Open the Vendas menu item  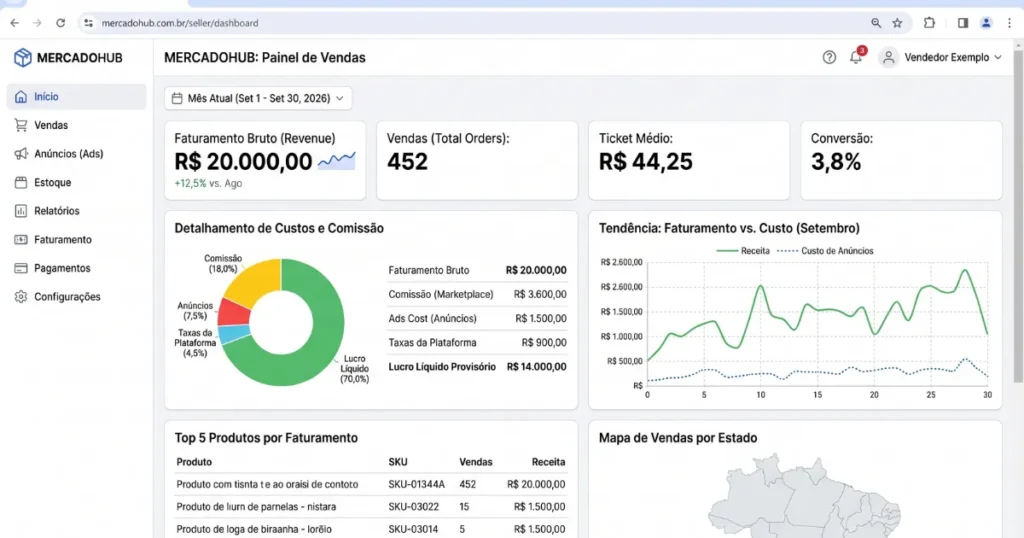[x=76, y=125]
